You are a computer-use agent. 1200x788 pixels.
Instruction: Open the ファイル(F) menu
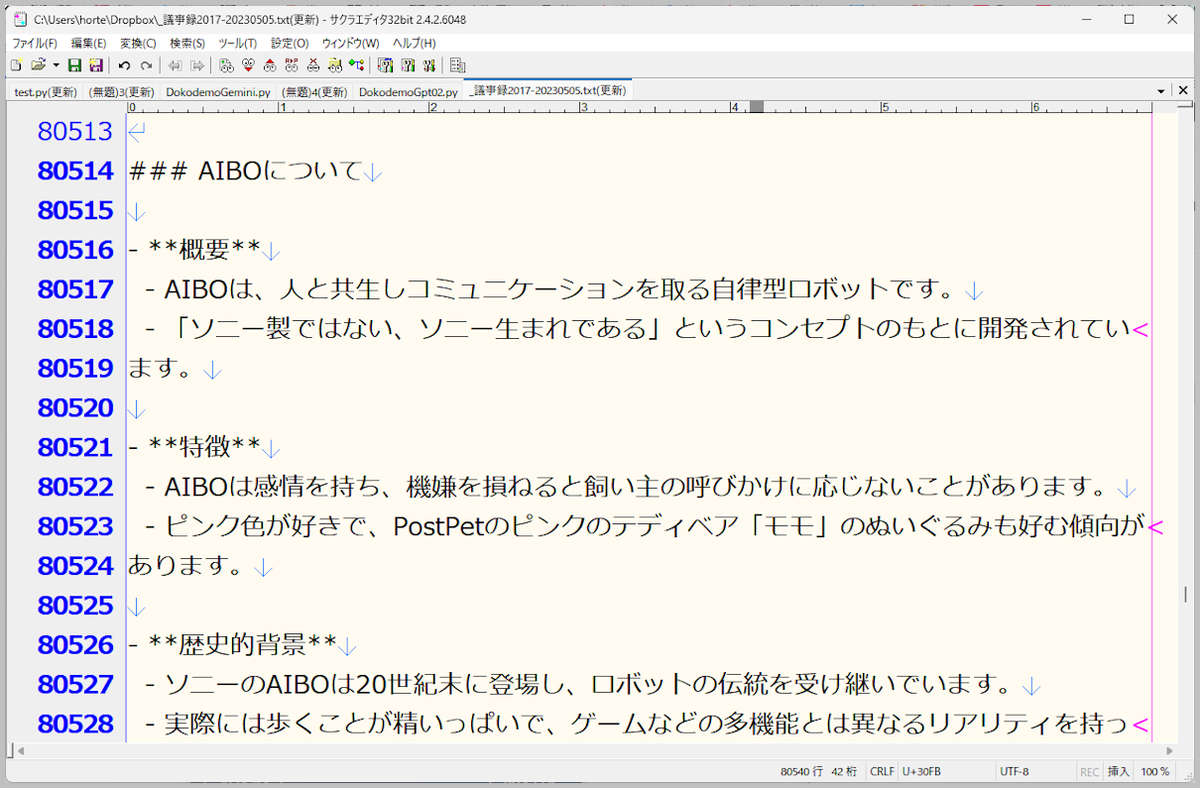click(x=34, y=43)
